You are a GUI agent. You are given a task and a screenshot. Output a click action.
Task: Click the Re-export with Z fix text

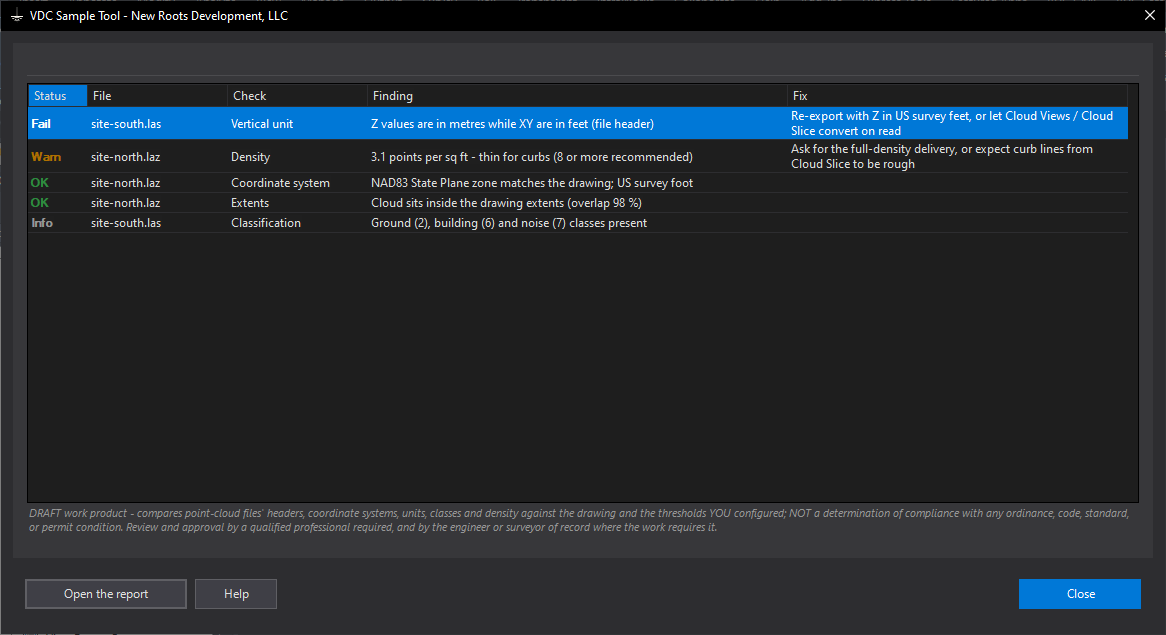952,123
